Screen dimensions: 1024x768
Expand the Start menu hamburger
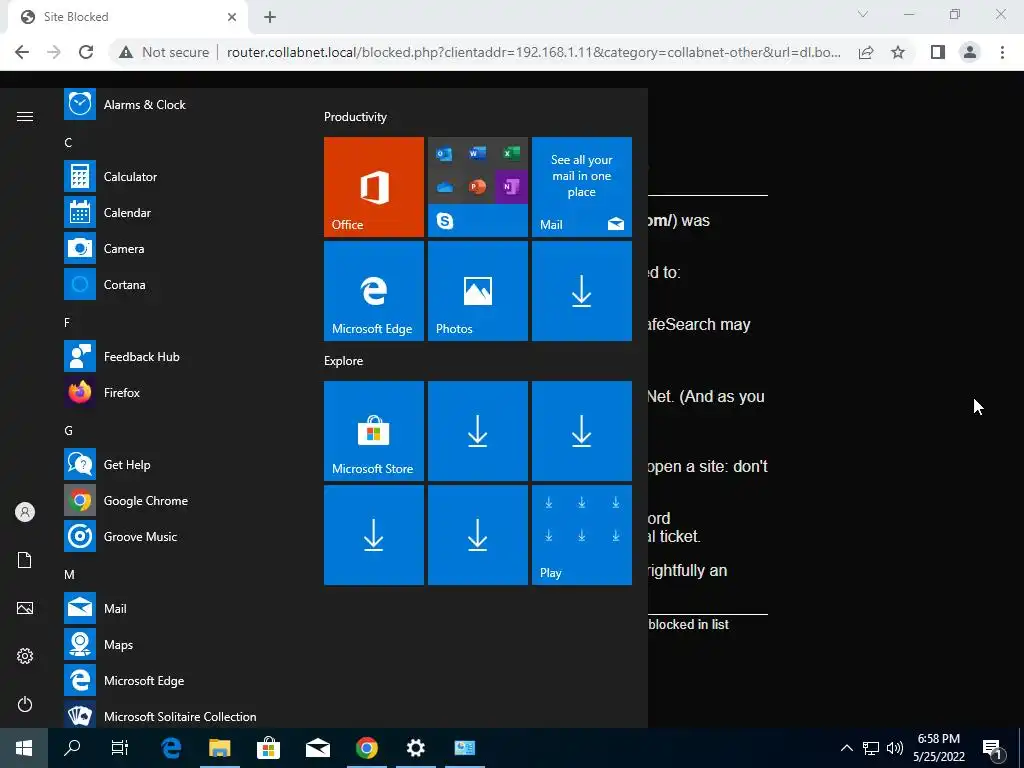(x=25, y=116)
